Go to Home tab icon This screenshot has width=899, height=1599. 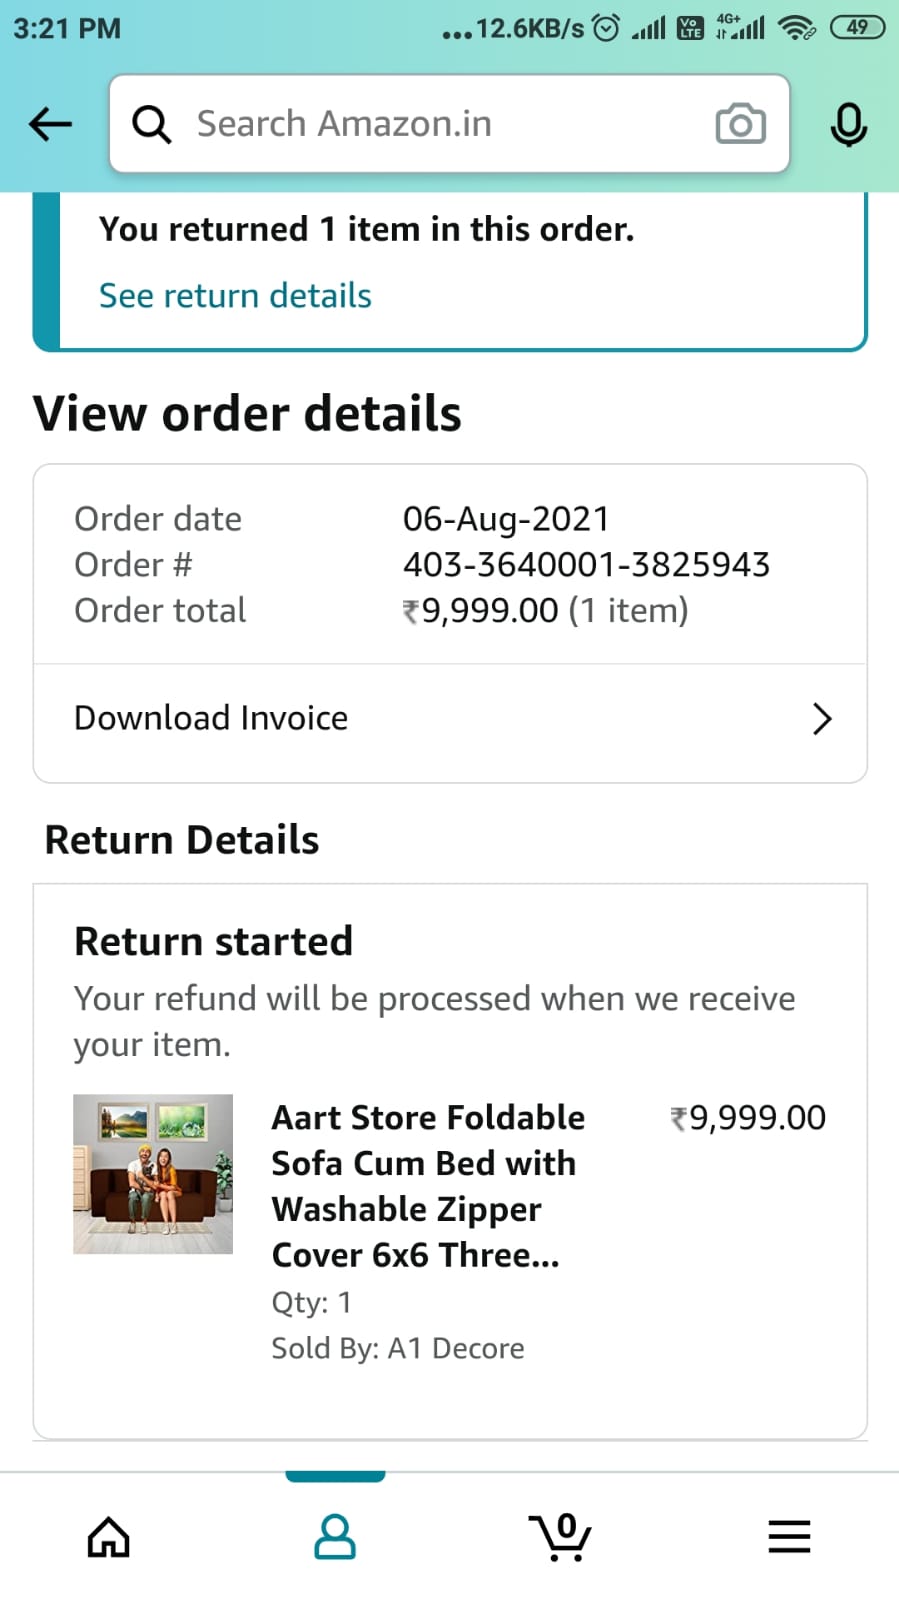[x=108, y=1536]
